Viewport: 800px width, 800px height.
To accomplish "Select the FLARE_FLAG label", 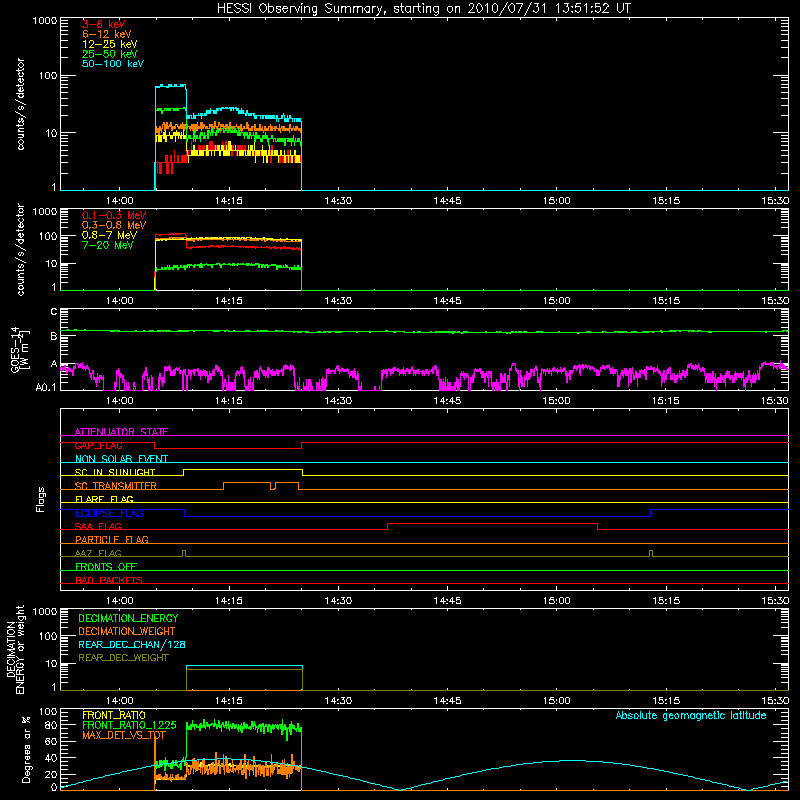I will pos(104,499).
